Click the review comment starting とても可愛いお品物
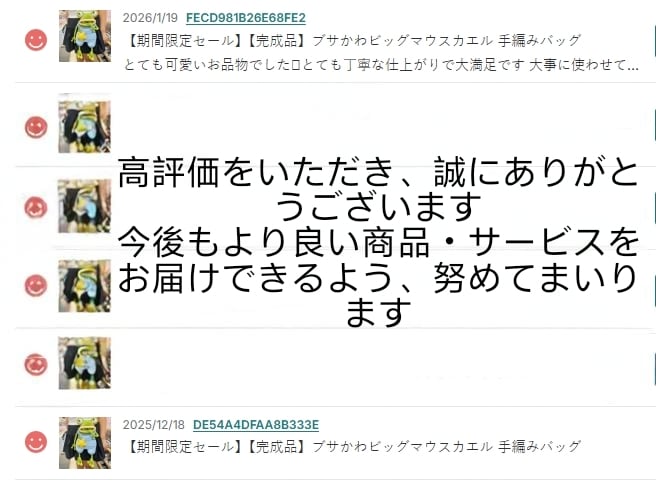Screen dimensions: 656x484 tap(381, 65)
